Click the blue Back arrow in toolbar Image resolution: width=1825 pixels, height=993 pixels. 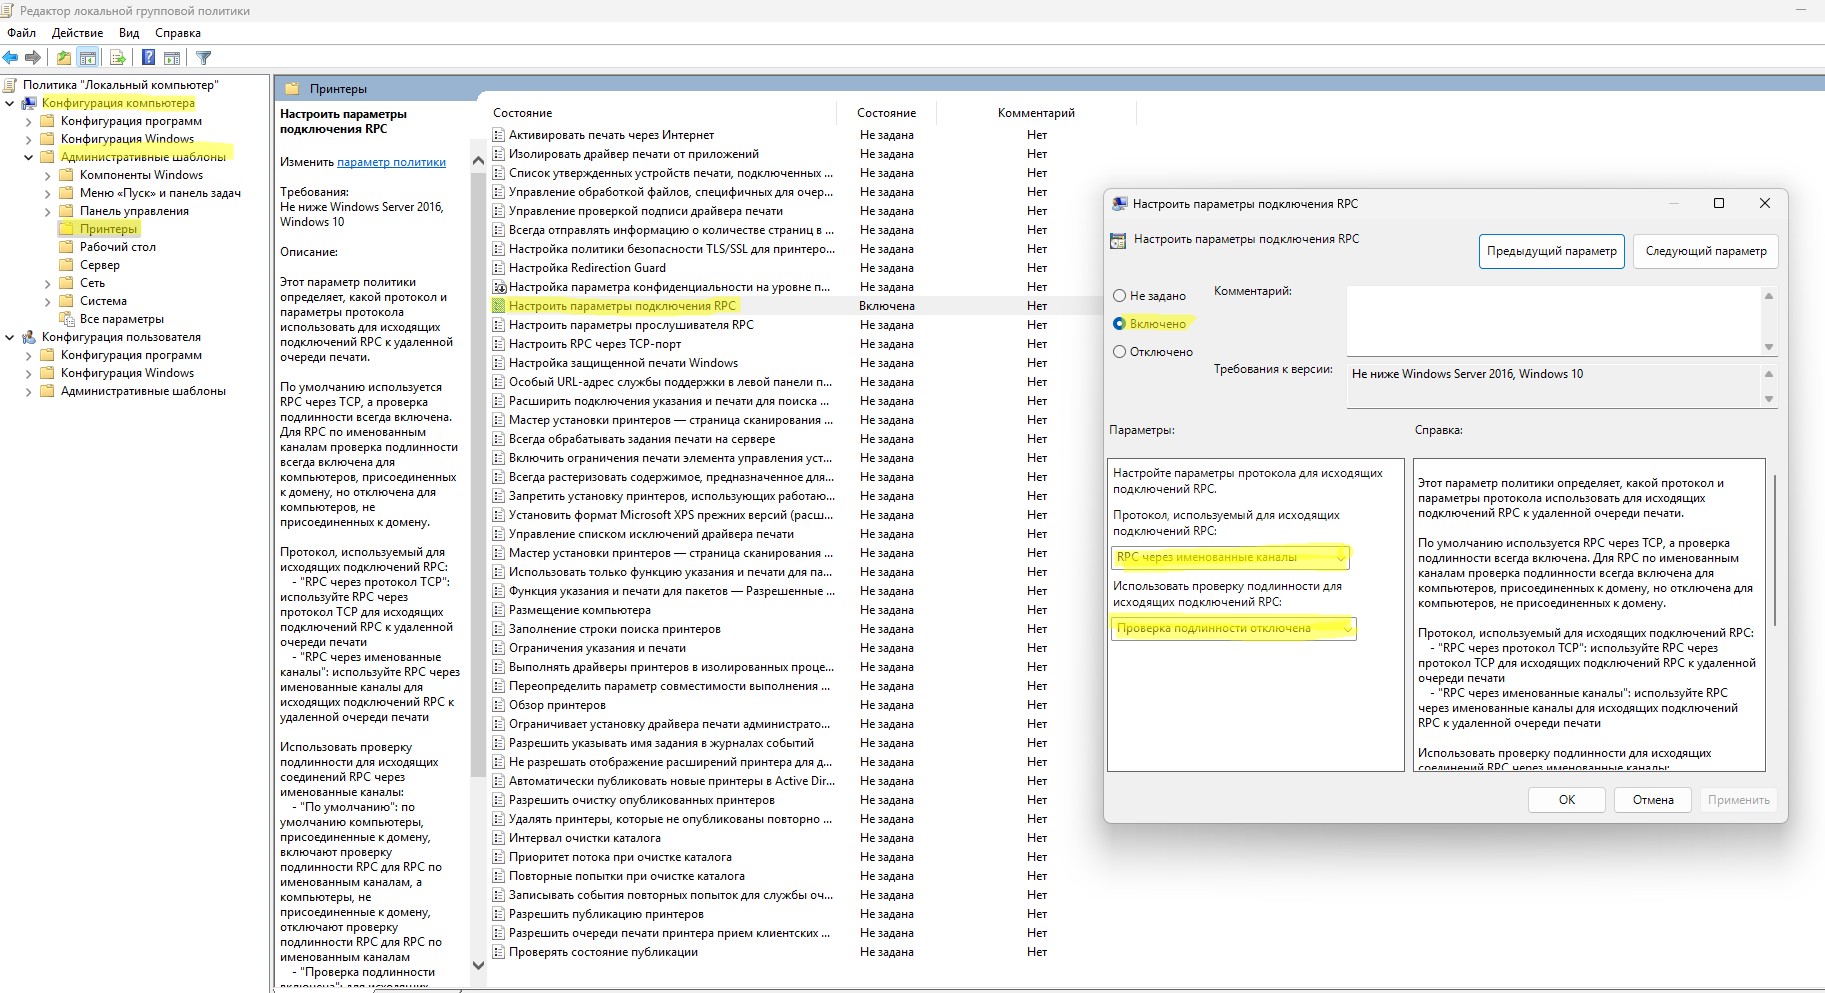[x=11, y=58]
